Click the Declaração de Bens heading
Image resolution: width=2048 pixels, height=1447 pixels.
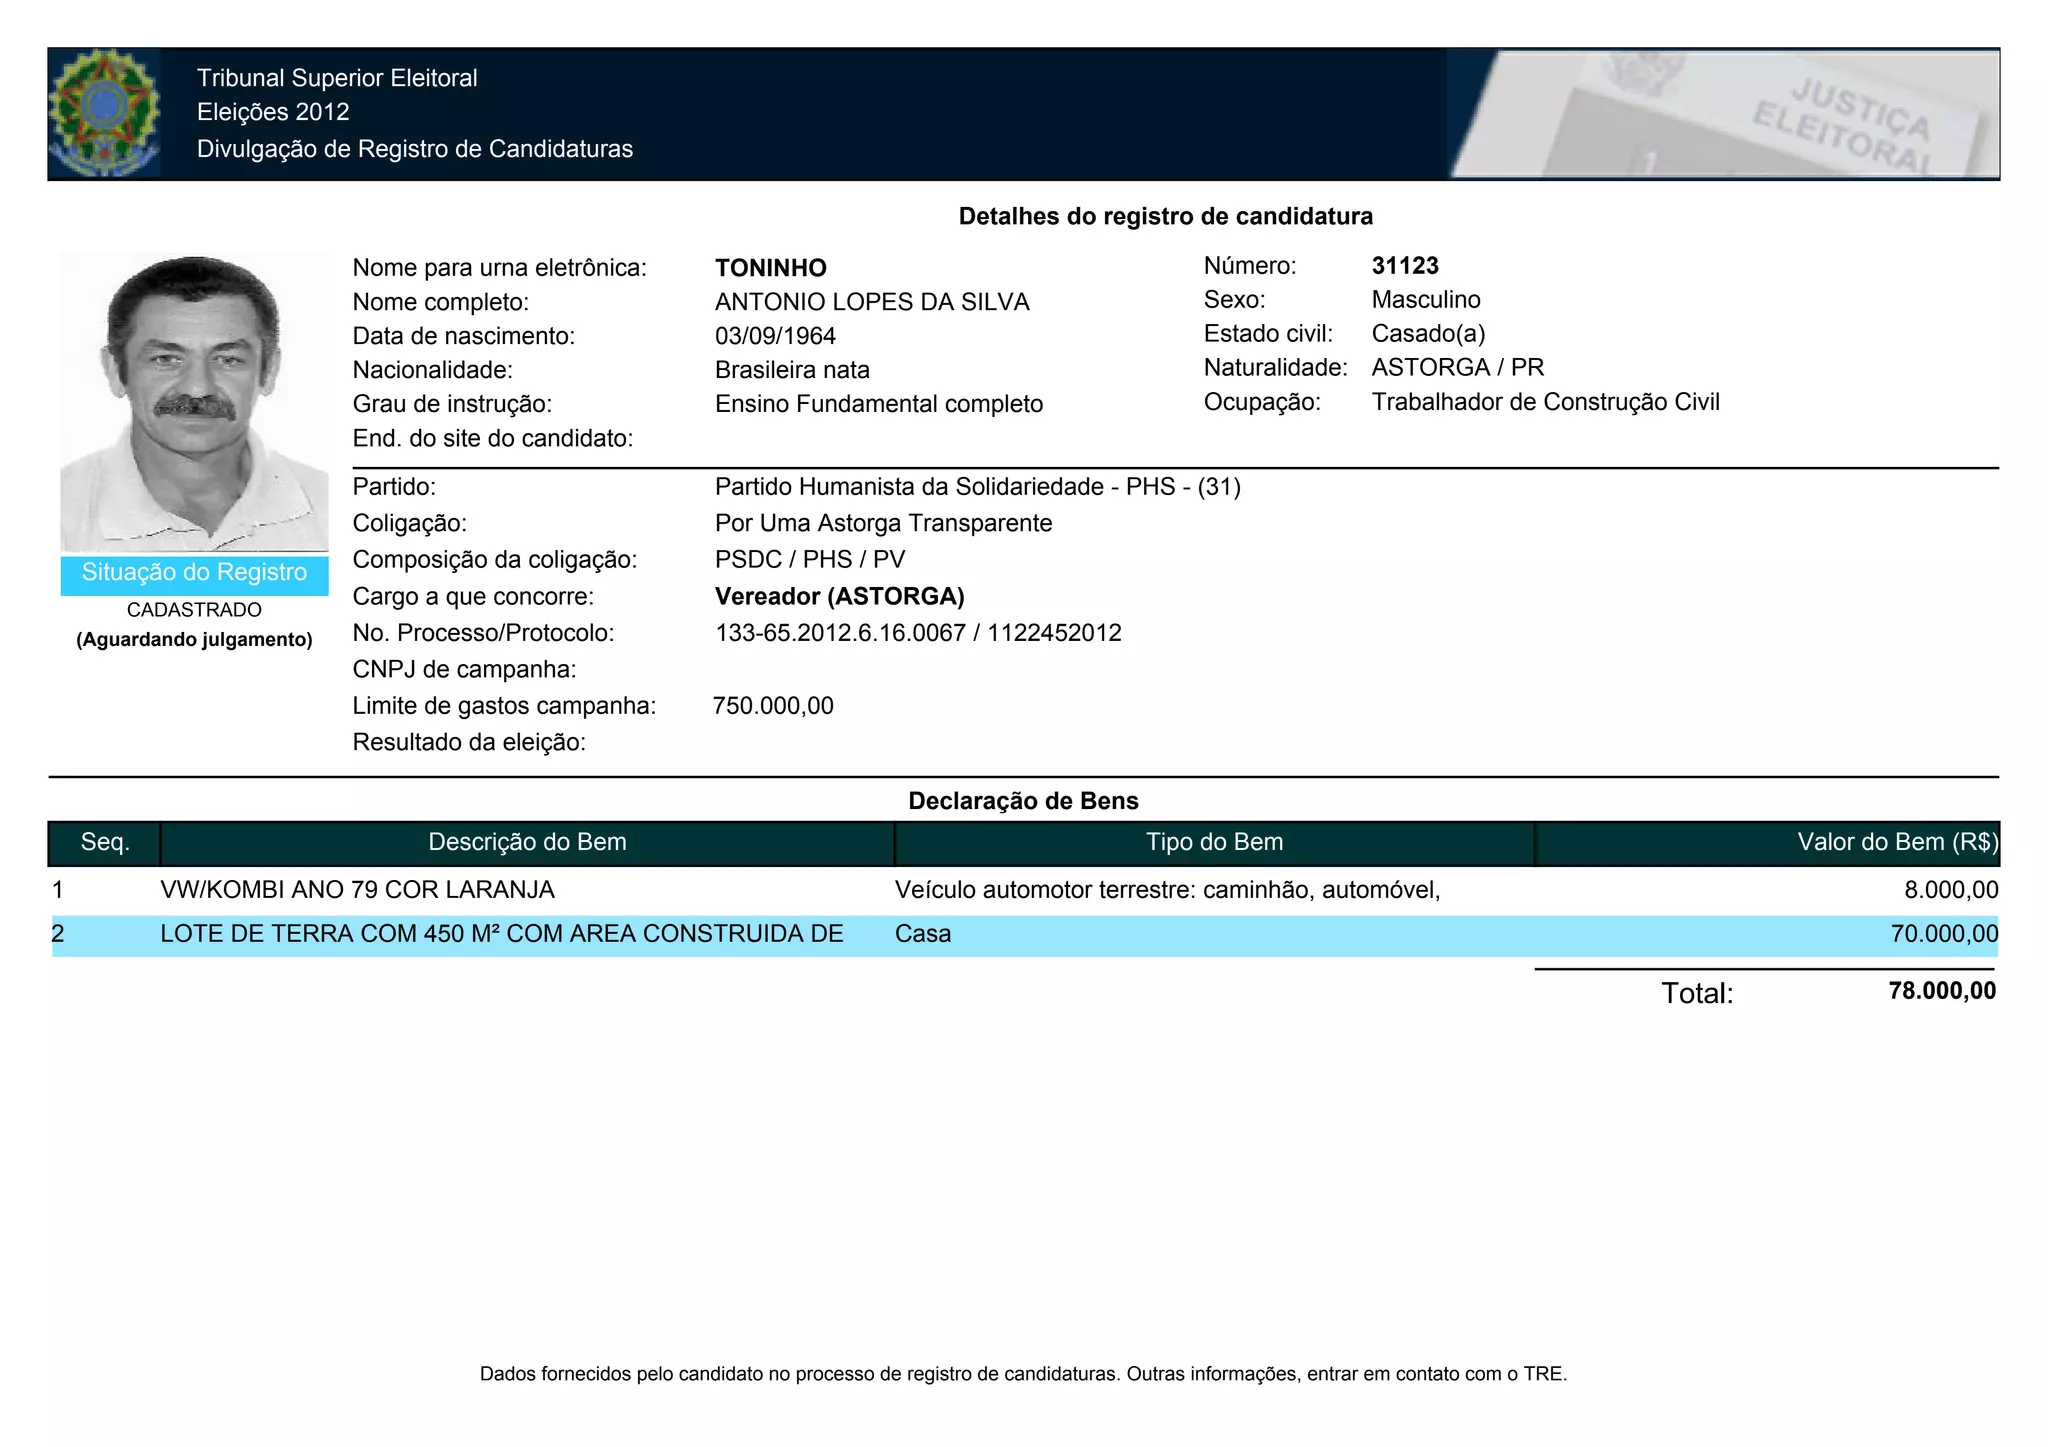(x=1023, y=801)
